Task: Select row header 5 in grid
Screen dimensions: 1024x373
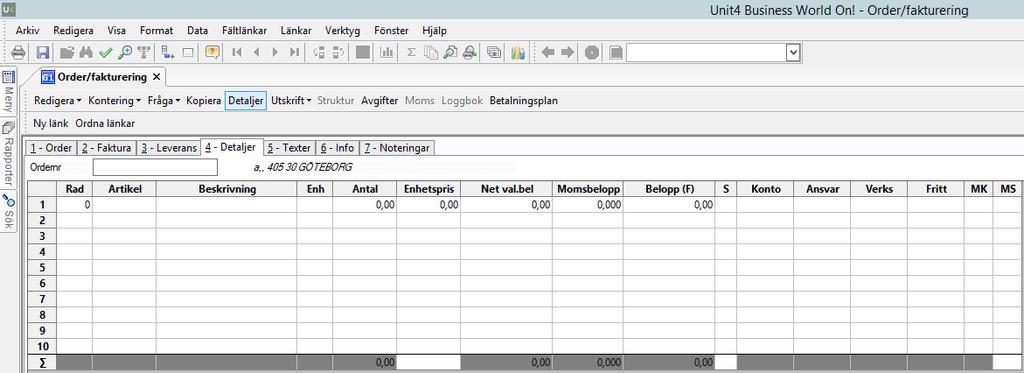Action: point(42,267)
